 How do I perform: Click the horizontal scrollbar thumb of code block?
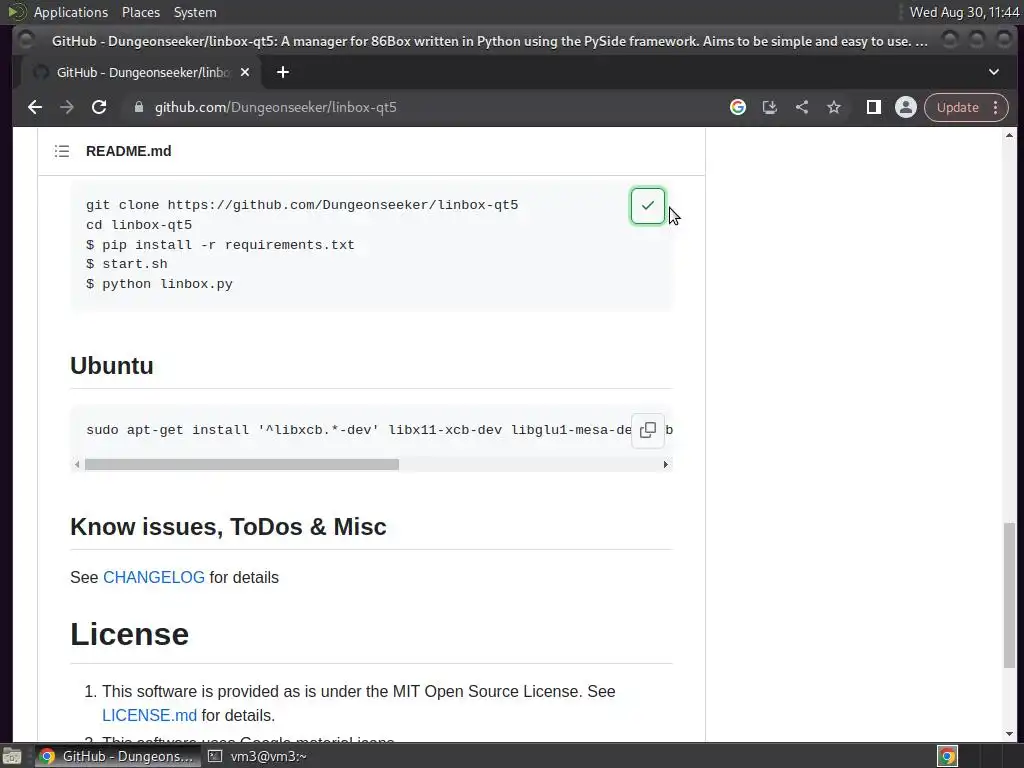click(x=242, y=464)
